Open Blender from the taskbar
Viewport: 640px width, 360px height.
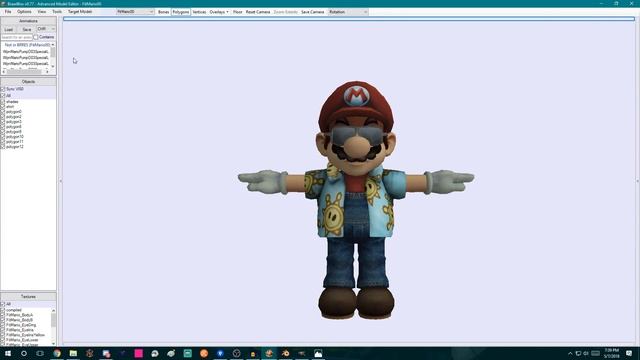click(x=285, y=353)
